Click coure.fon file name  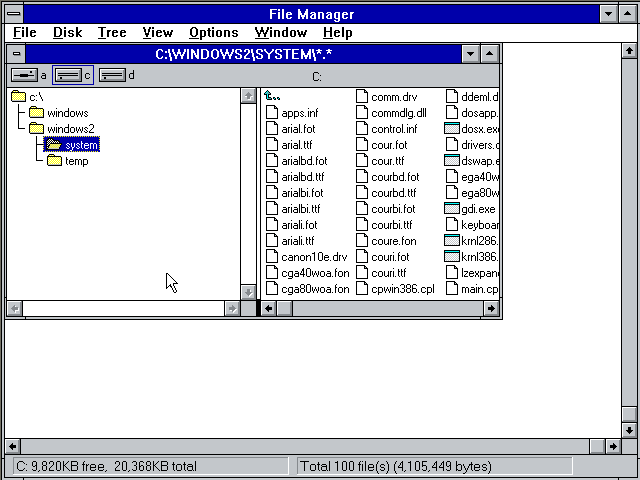click(x=394, y=241)
